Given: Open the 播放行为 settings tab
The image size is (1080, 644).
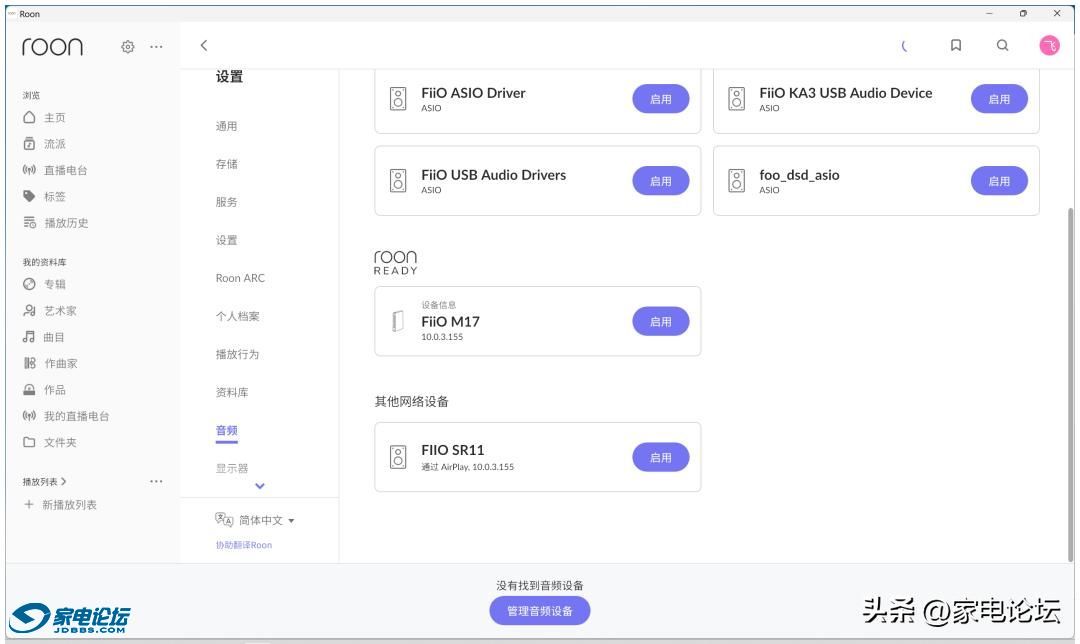Looking at the screenshot, I should point(238,354).
